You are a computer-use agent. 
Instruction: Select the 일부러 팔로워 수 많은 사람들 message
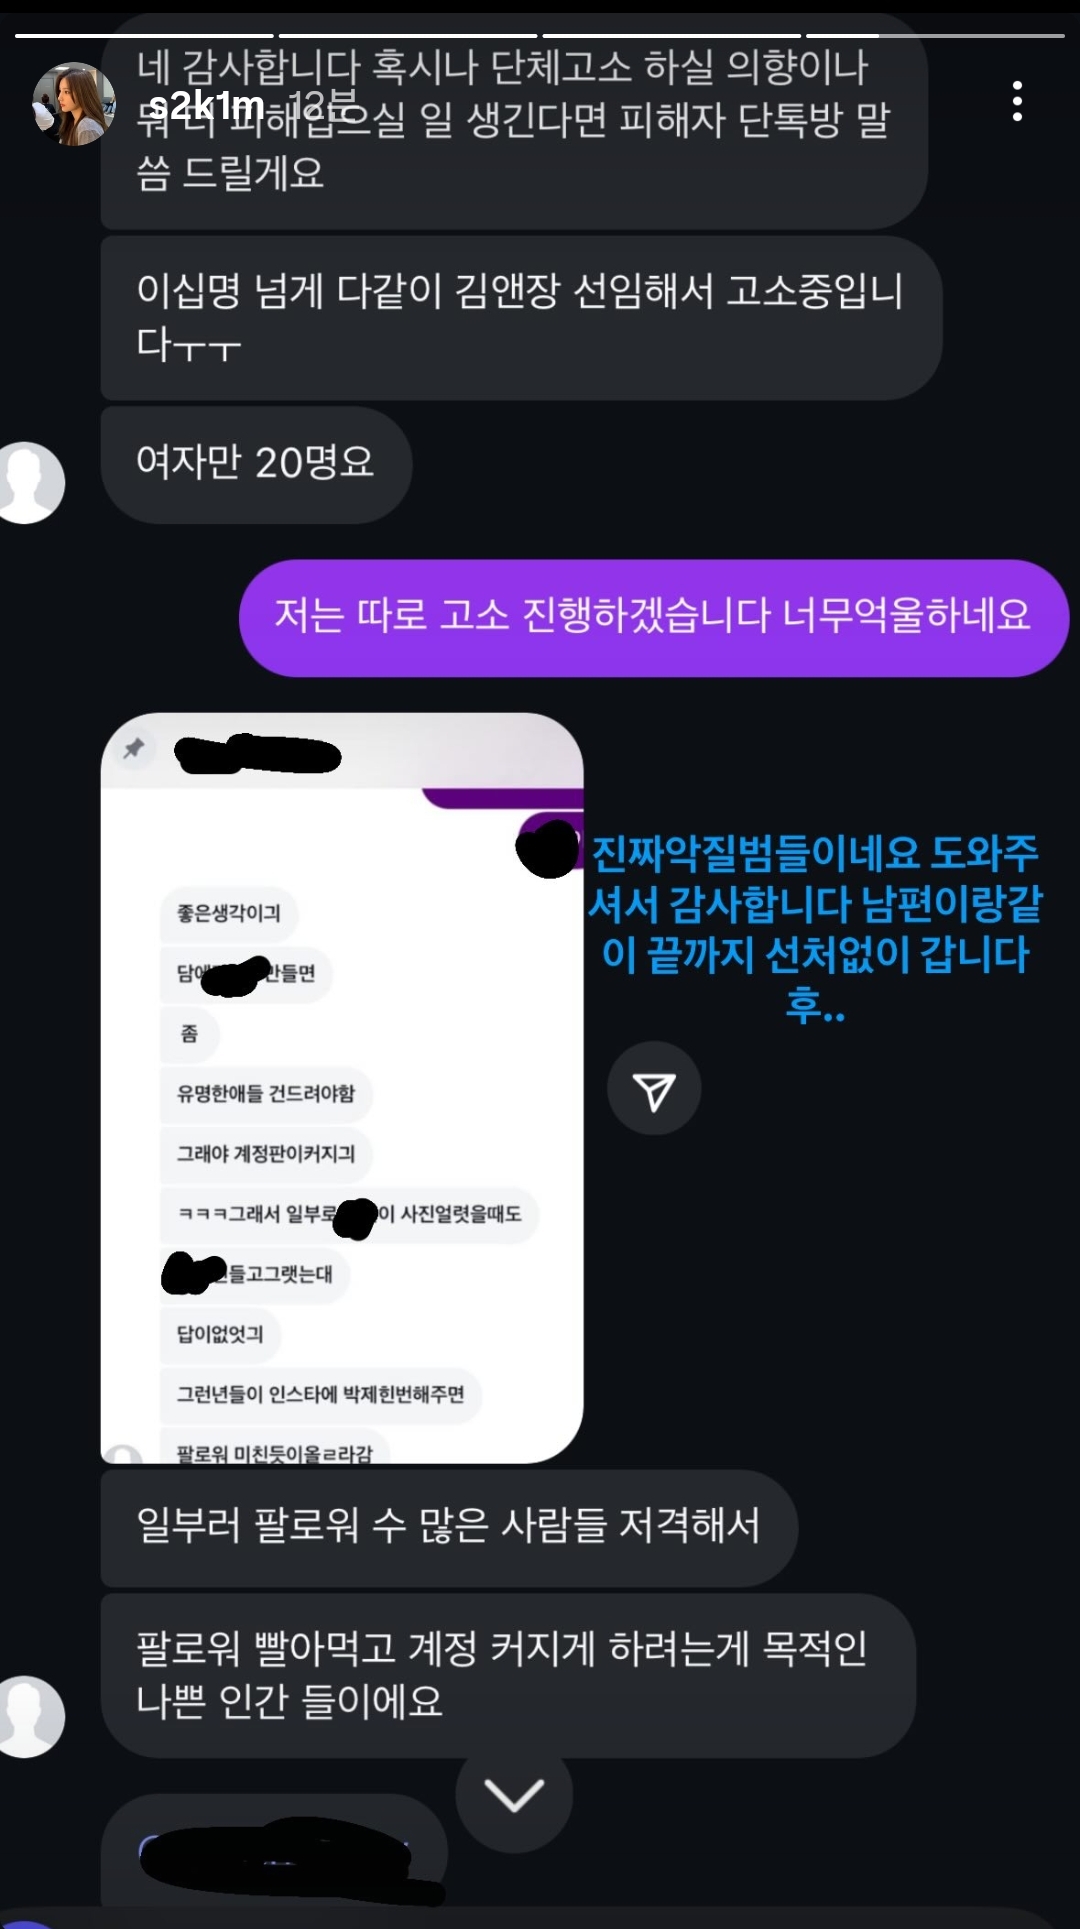(449, 1528)
